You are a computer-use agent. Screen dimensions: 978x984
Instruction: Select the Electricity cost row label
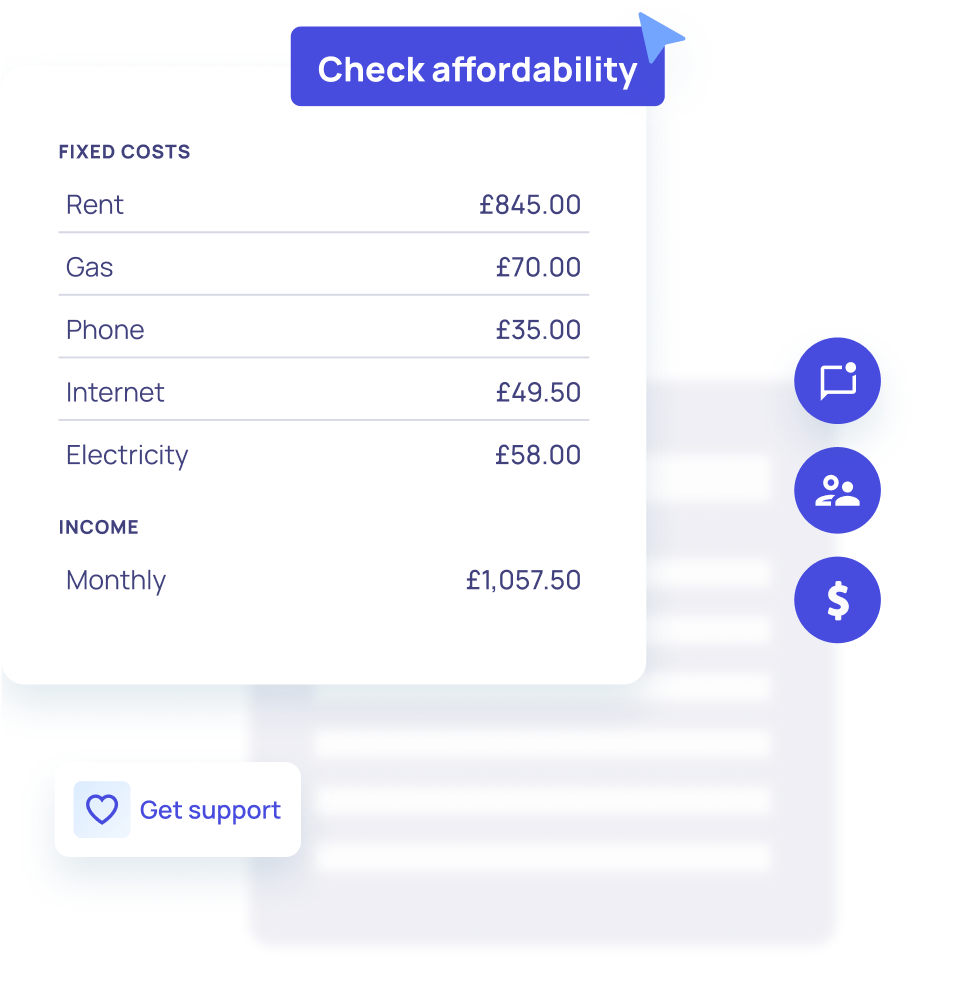(x=127, y=455)
